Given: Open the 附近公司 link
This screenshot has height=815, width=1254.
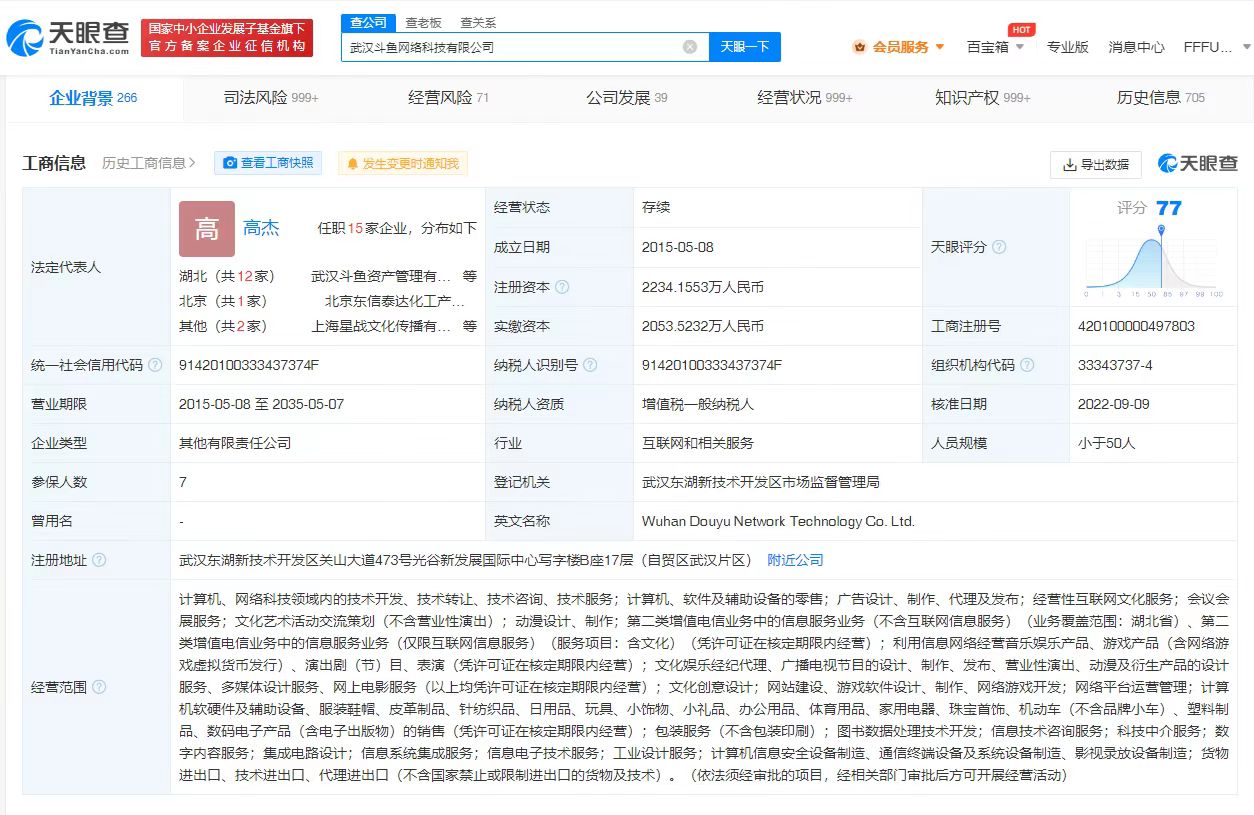Looking at the screenshot, I should [x=795, y=560].
